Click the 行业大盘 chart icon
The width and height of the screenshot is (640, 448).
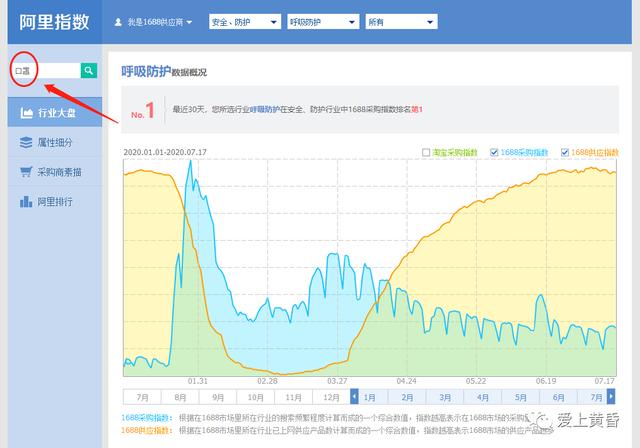coord(27,113)
